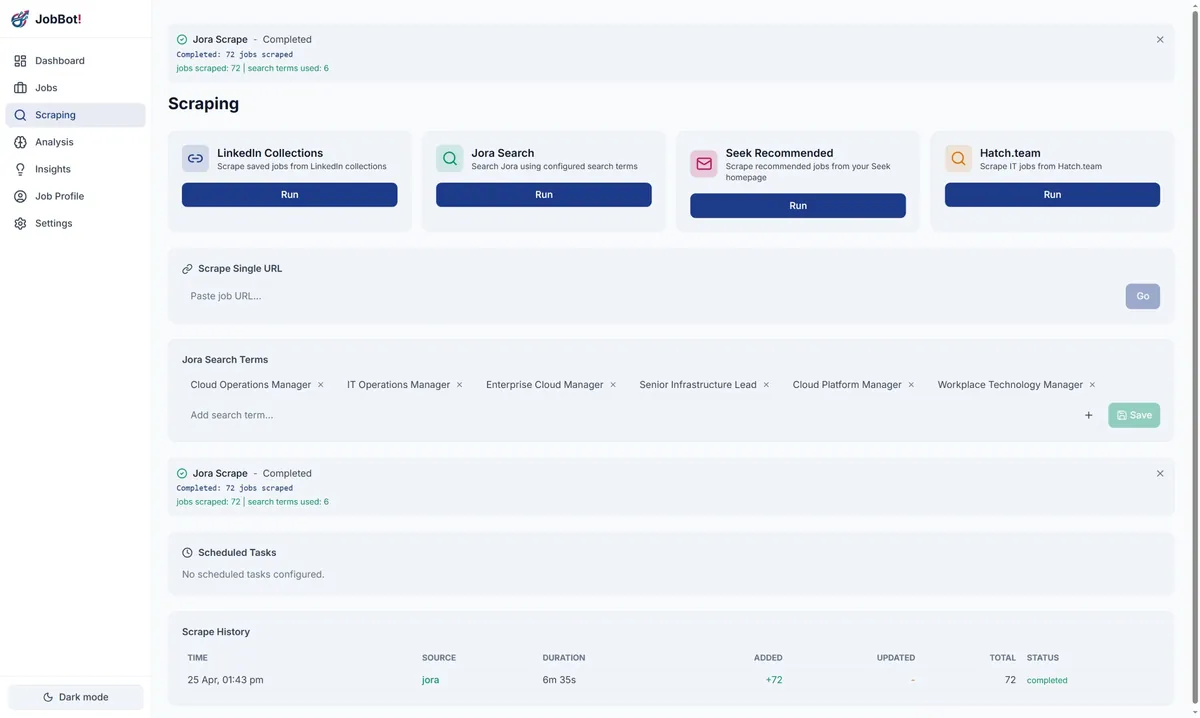Click the '25 Apr, 01:43 pm' history entry
The image size is (1200, 718).
225,680
